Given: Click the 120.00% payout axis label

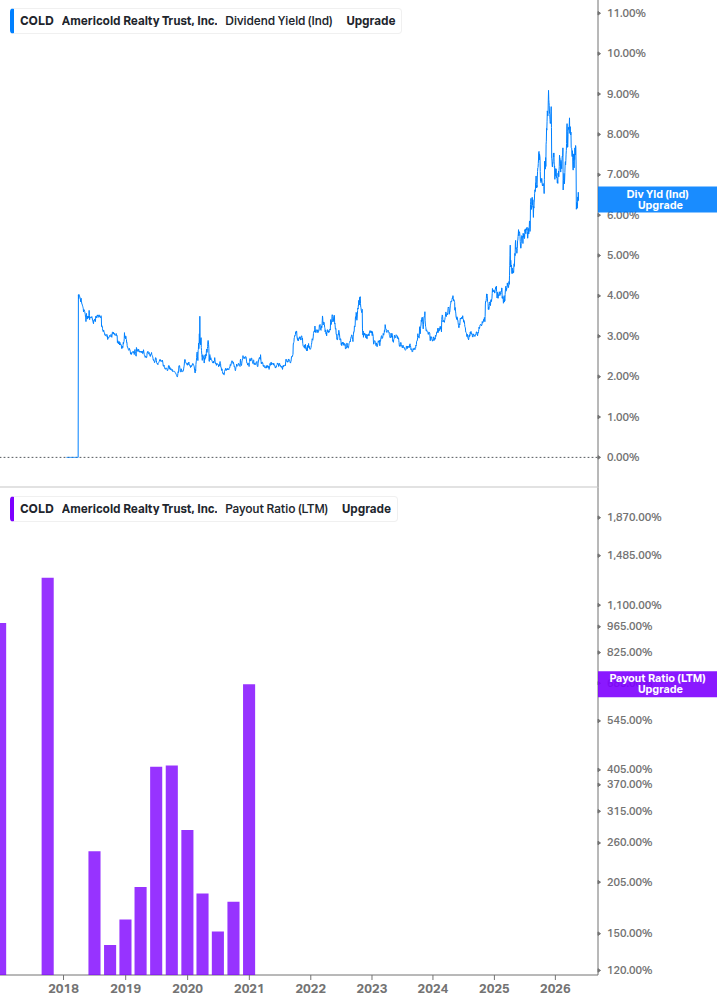Looking at the screenshot, I should click(629, 970).
